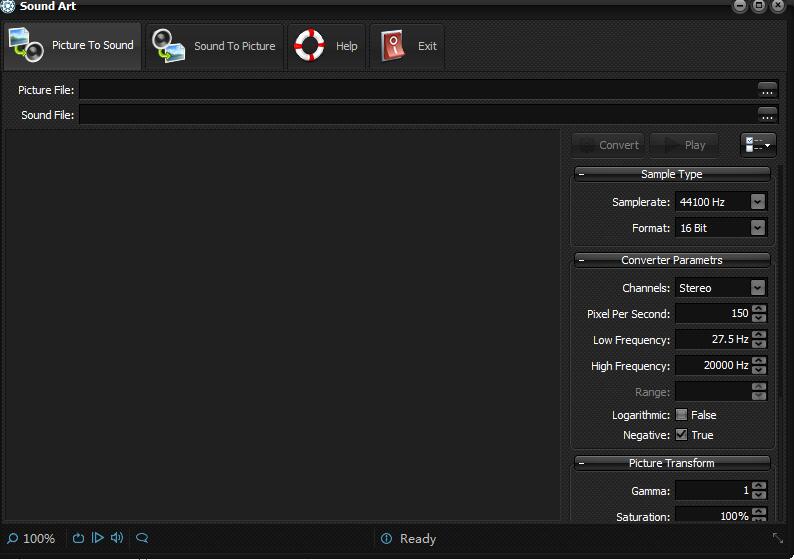Click the zoom magnifier icon in status bar
The width and height of the screenshot is (794, 560).
13,538
